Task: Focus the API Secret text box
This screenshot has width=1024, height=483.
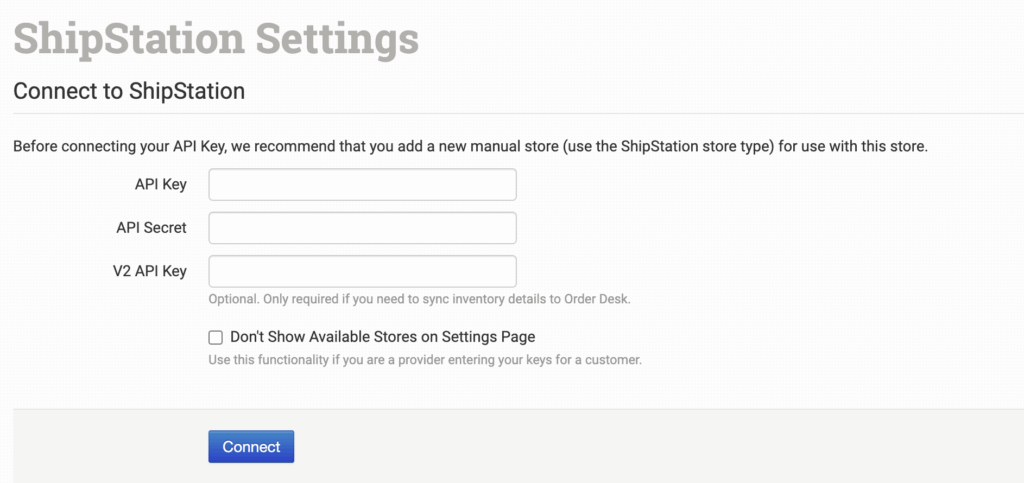Action: pos(362,228)
